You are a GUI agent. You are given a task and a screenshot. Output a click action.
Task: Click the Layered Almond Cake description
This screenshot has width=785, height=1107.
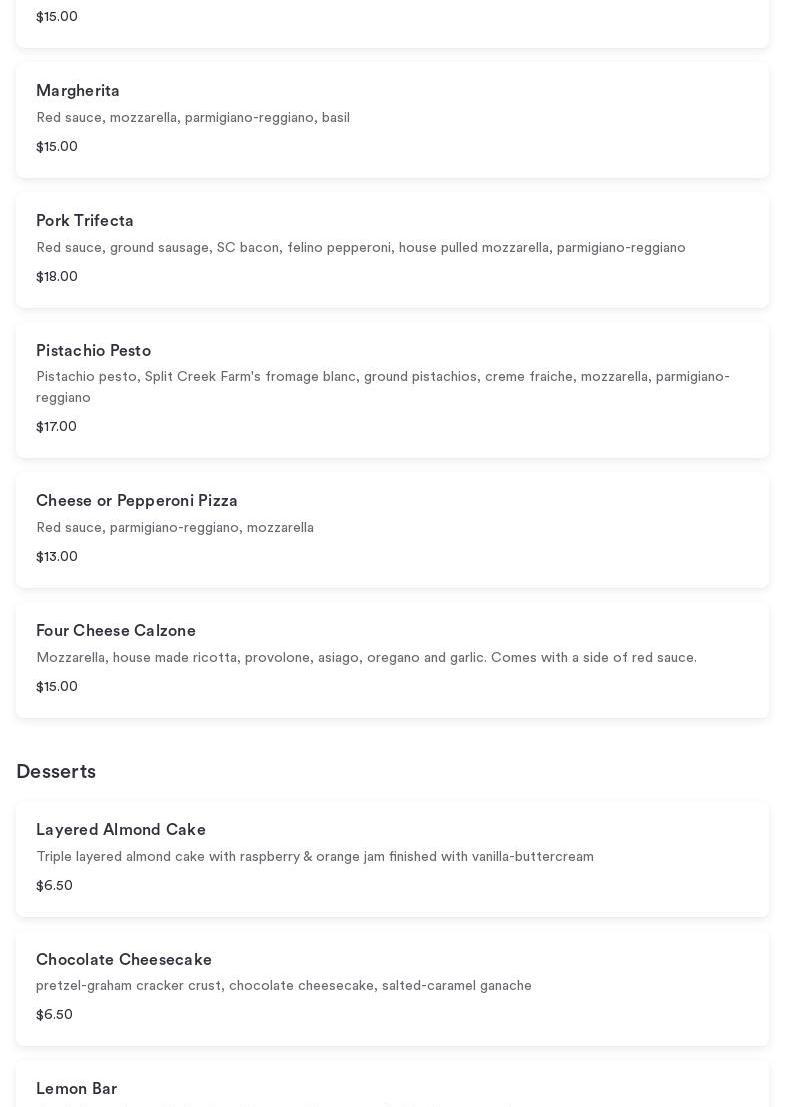(315, 857)
